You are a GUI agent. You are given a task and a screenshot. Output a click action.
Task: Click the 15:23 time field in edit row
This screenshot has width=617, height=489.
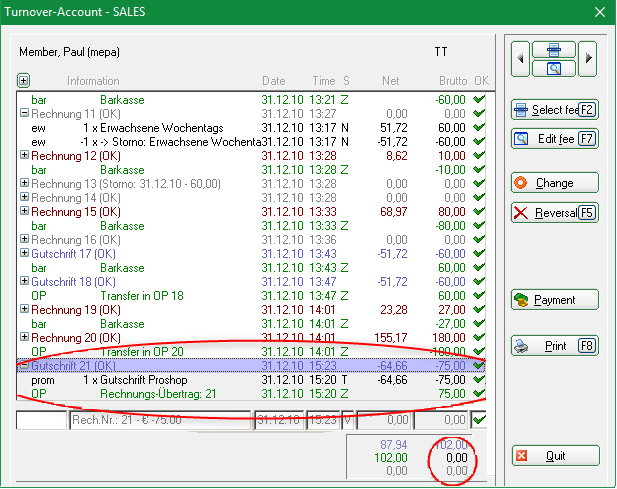click(x=323, y=420)
